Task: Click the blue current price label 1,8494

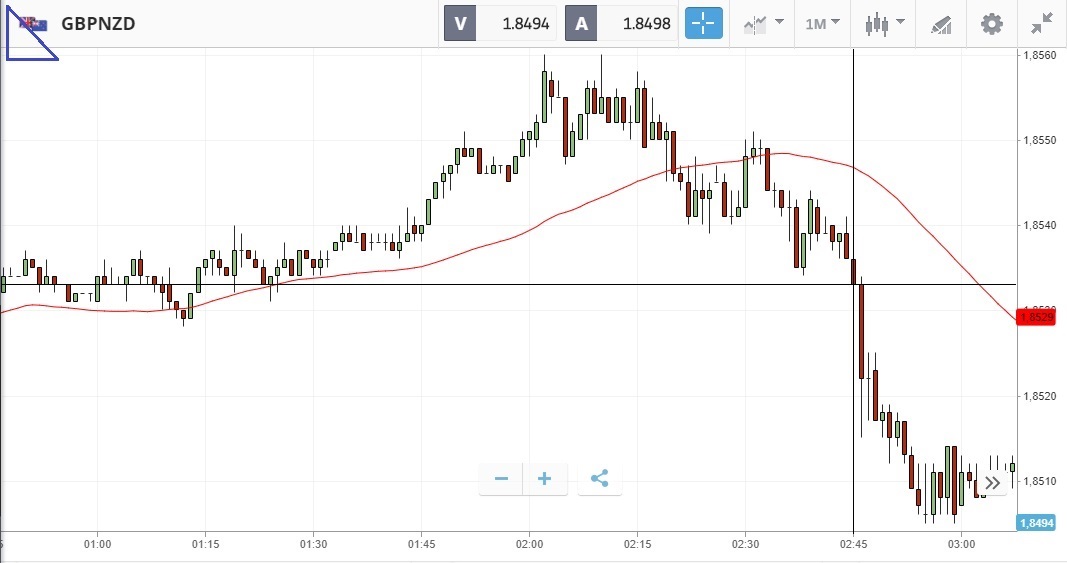Action: click(x=1035, y=522)
